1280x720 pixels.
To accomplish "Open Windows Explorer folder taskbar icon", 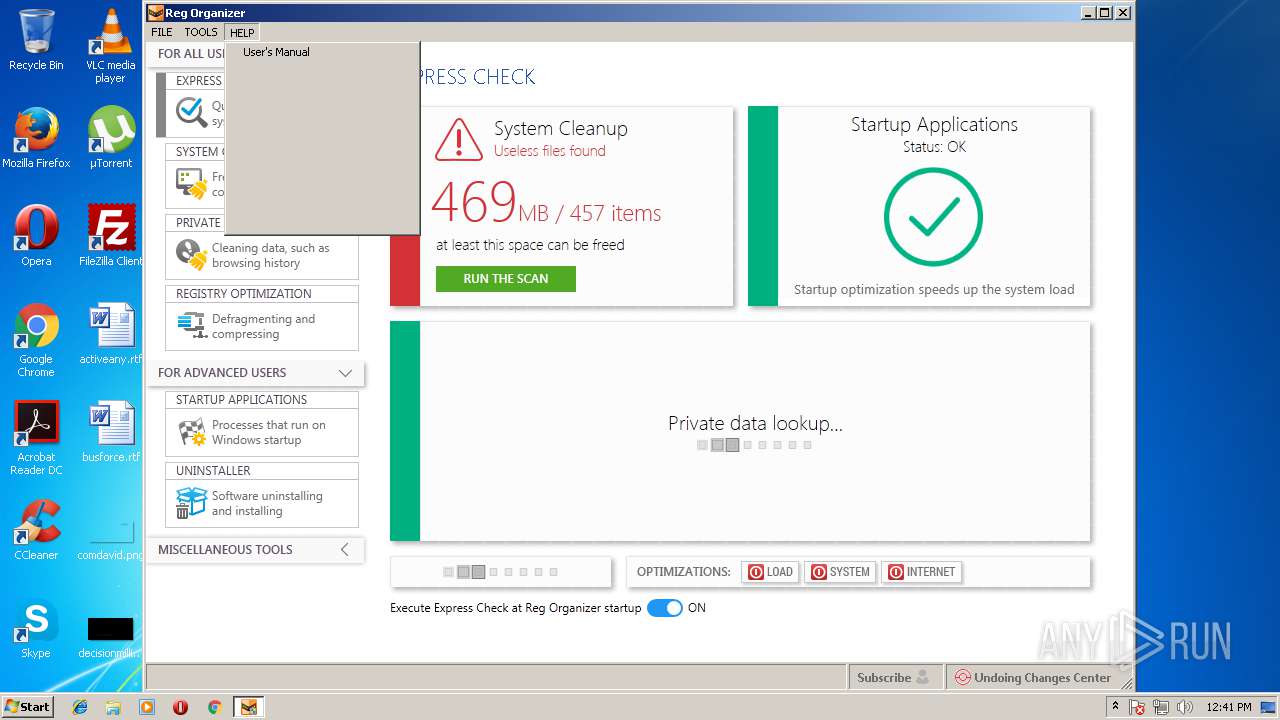I will pyautogui.click(x=113, y=707).
